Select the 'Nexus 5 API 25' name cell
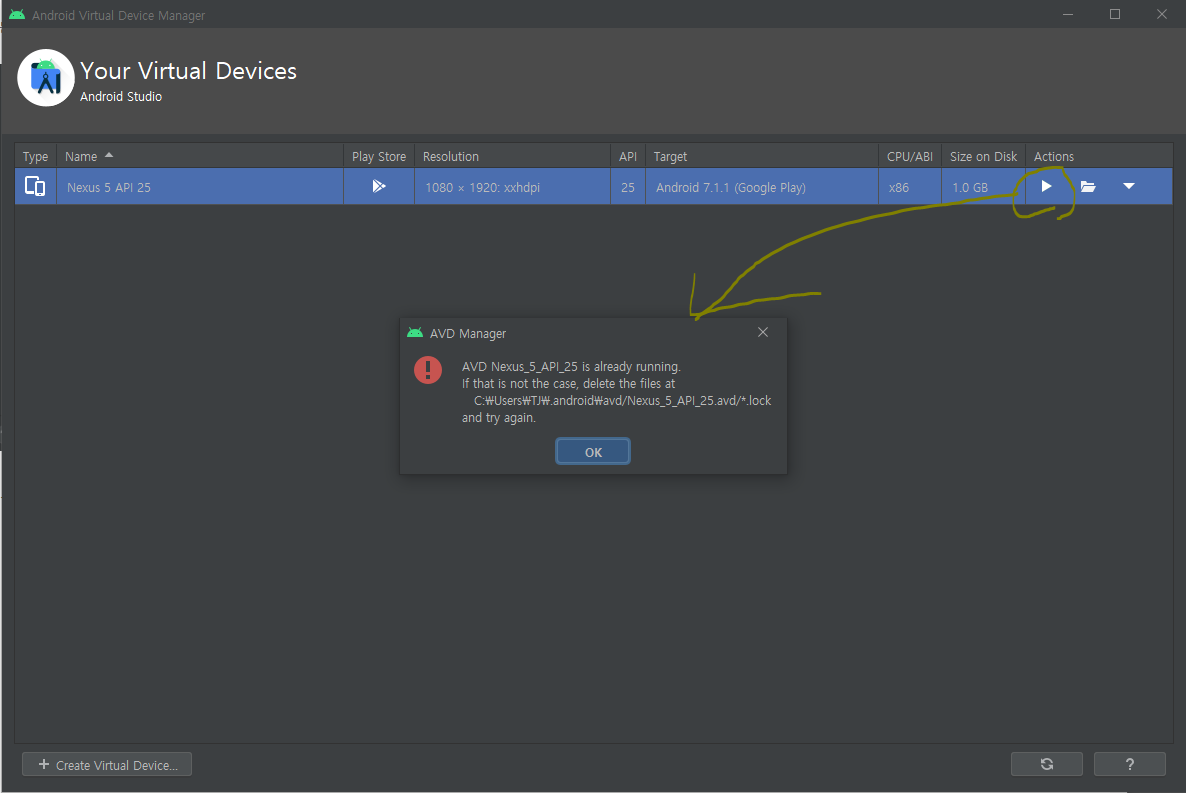 click(200, 187)
